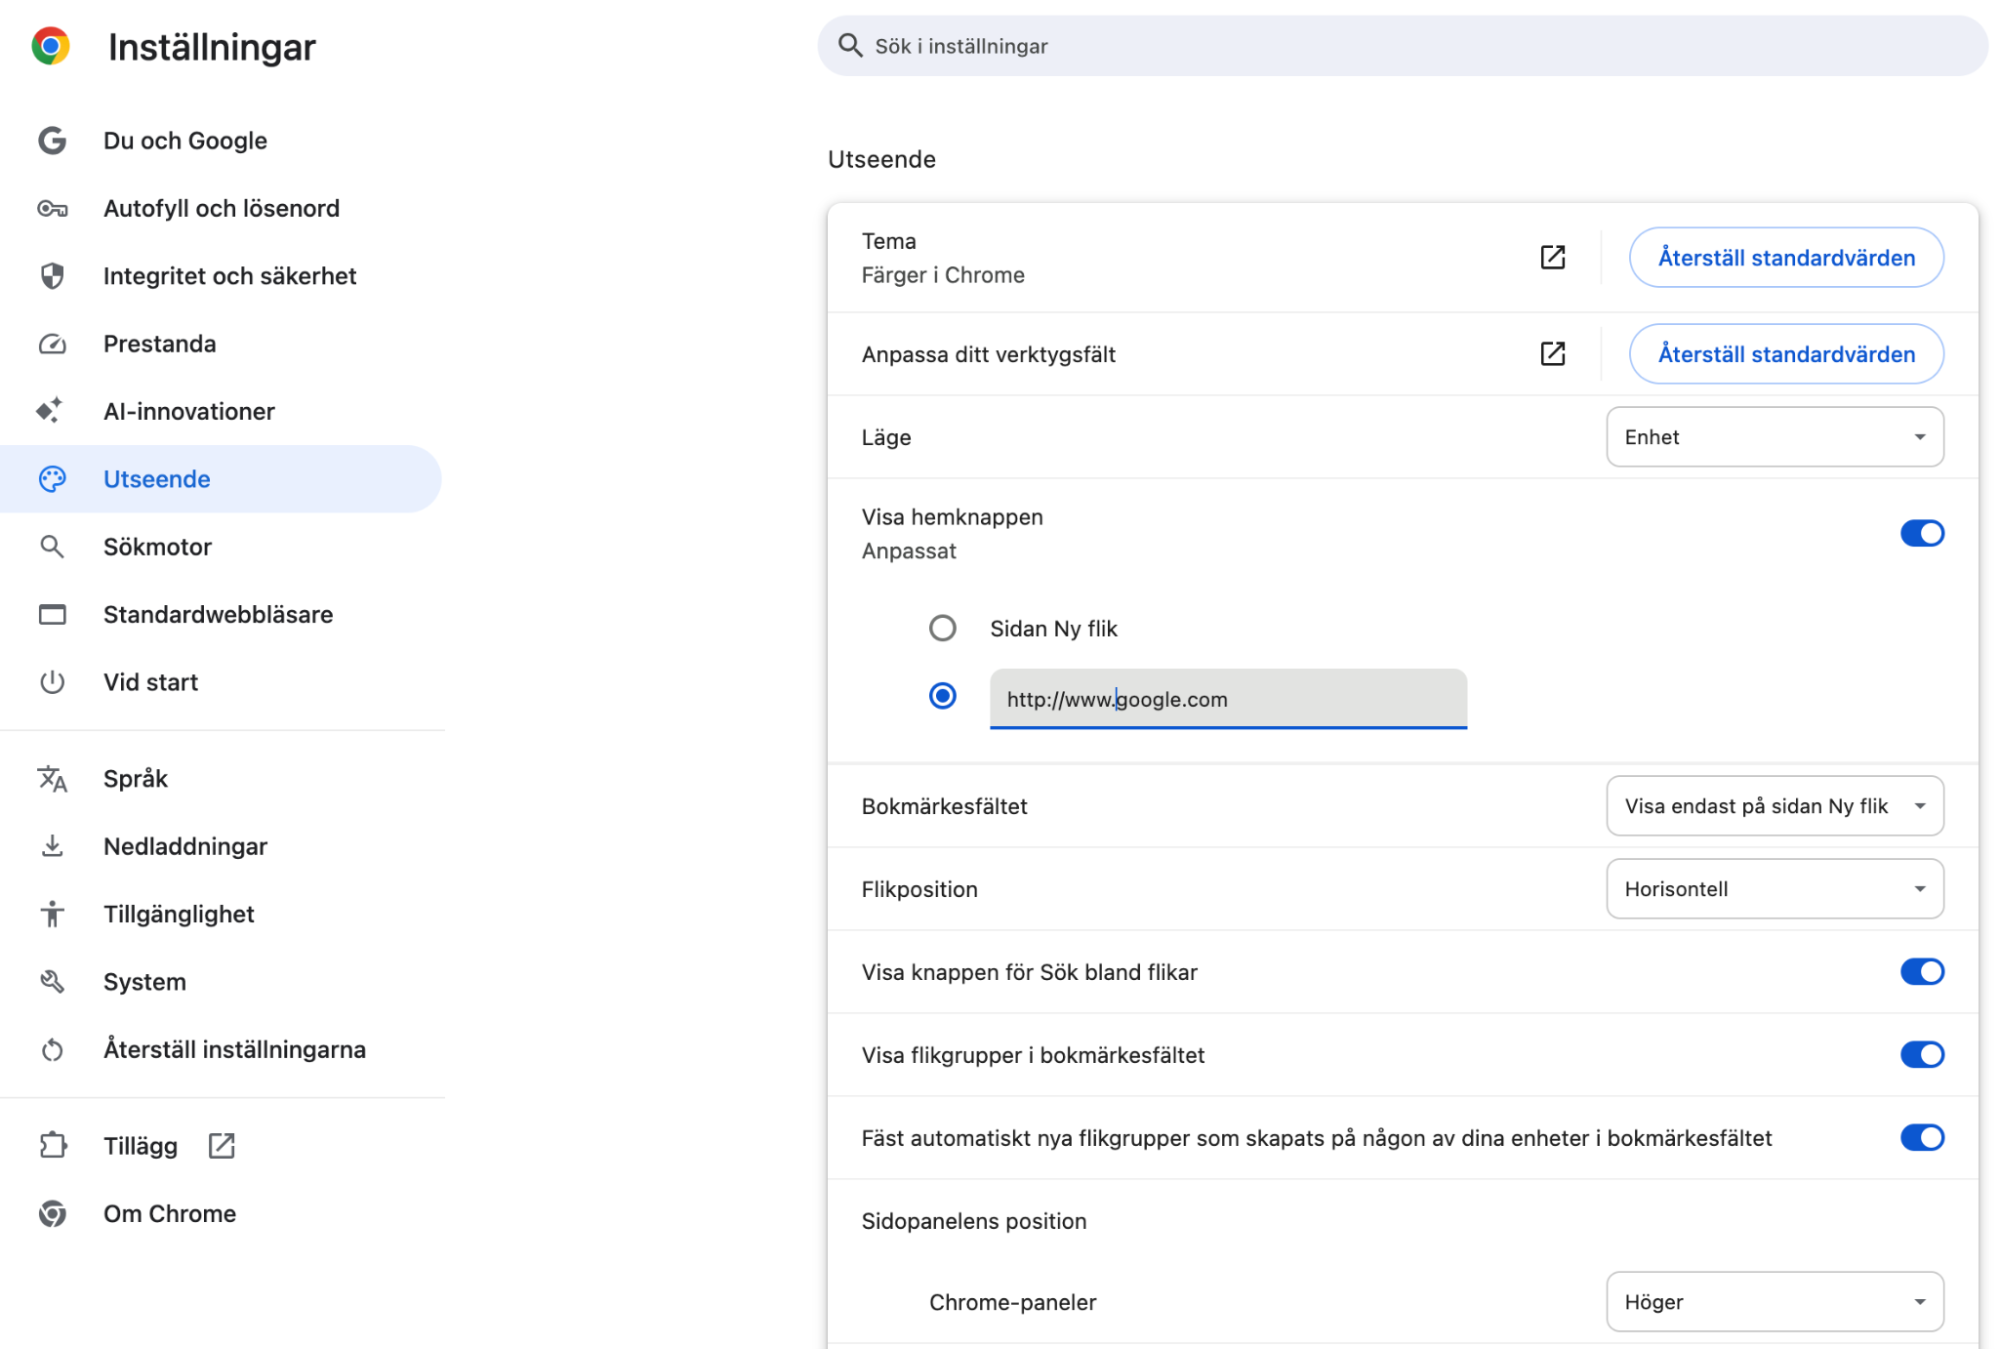Click the speedometer icon for Prestanda
Viewport: 1999px width, 1349px height.
(x=52, y=344)
